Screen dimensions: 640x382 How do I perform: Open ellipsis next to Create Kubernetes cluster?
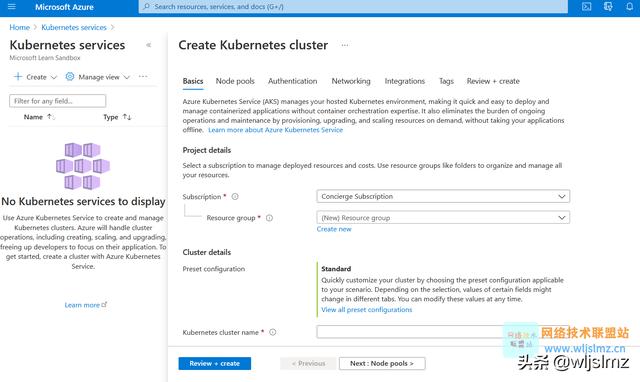click(x=345, y=45)
